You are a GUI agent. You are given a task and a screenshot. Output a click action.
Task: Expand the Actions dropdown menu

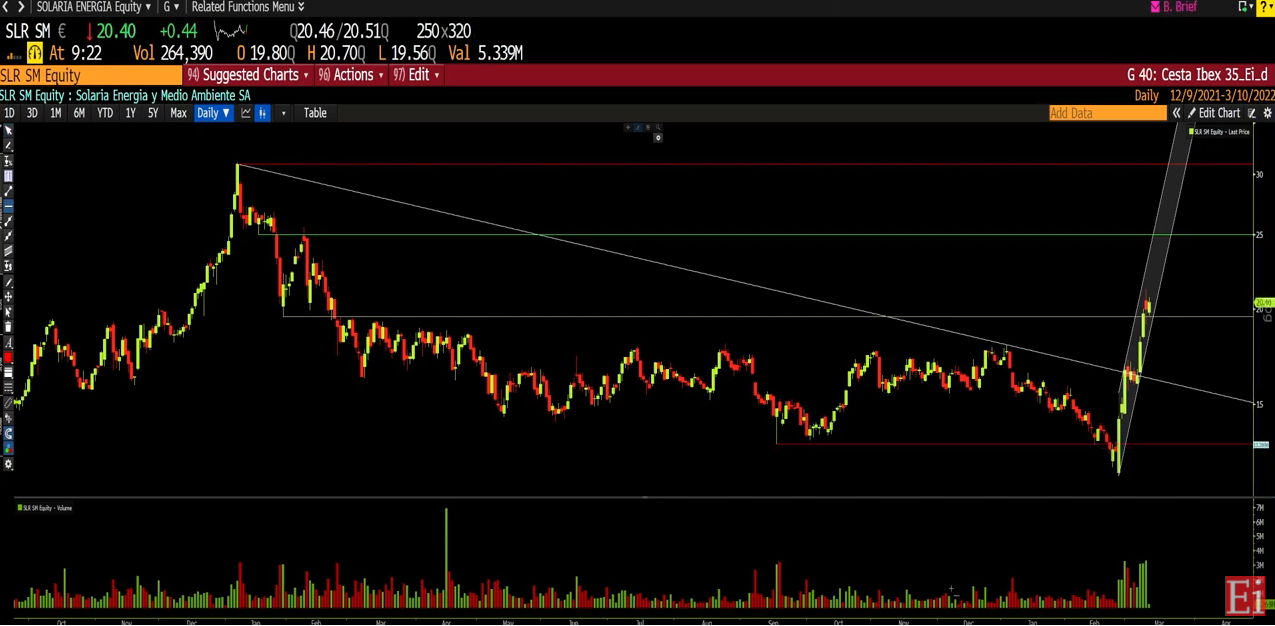coord(351,75)
